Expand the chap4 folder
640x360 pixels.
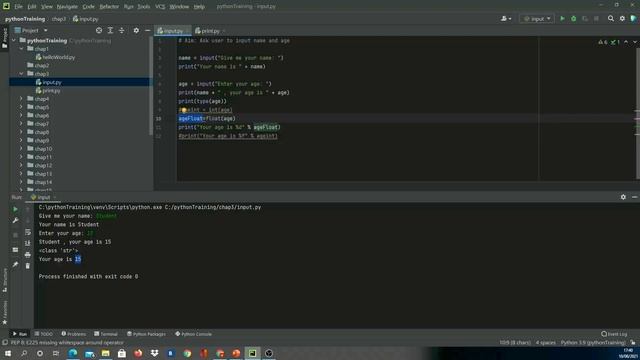[22, 99]
